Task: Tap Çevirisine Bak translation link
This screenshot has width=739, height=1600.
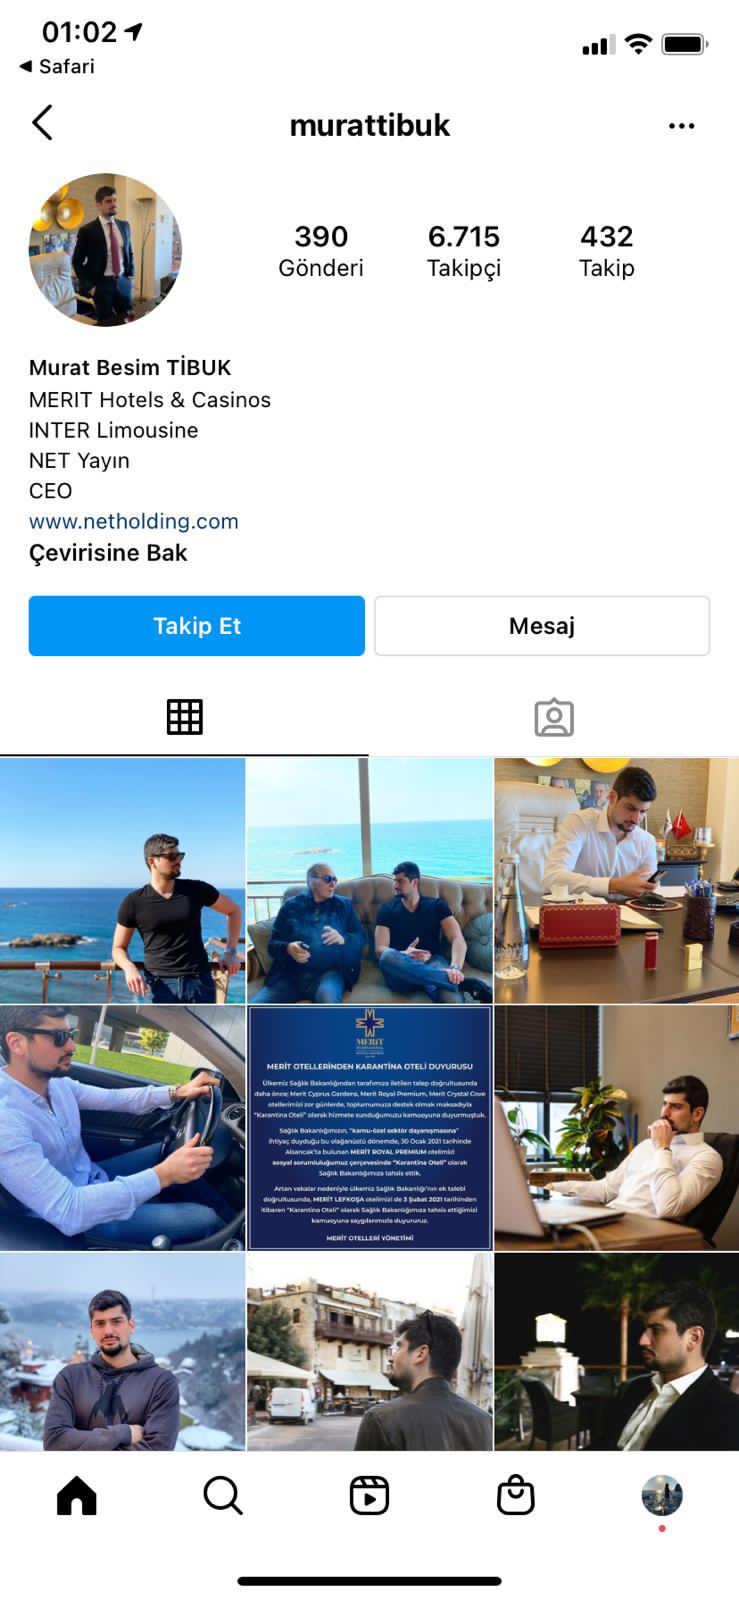Action: click(108, 553)
